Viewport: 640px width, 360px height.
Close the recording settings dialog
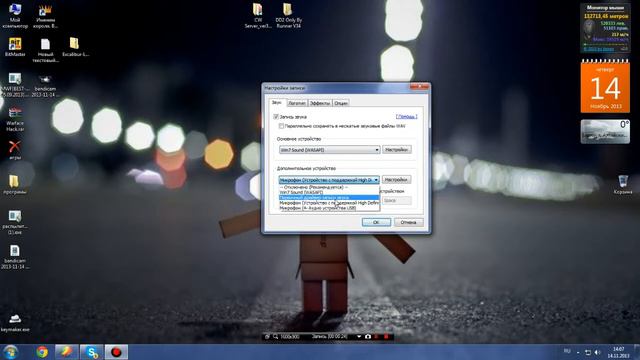(x=419, y=87)
